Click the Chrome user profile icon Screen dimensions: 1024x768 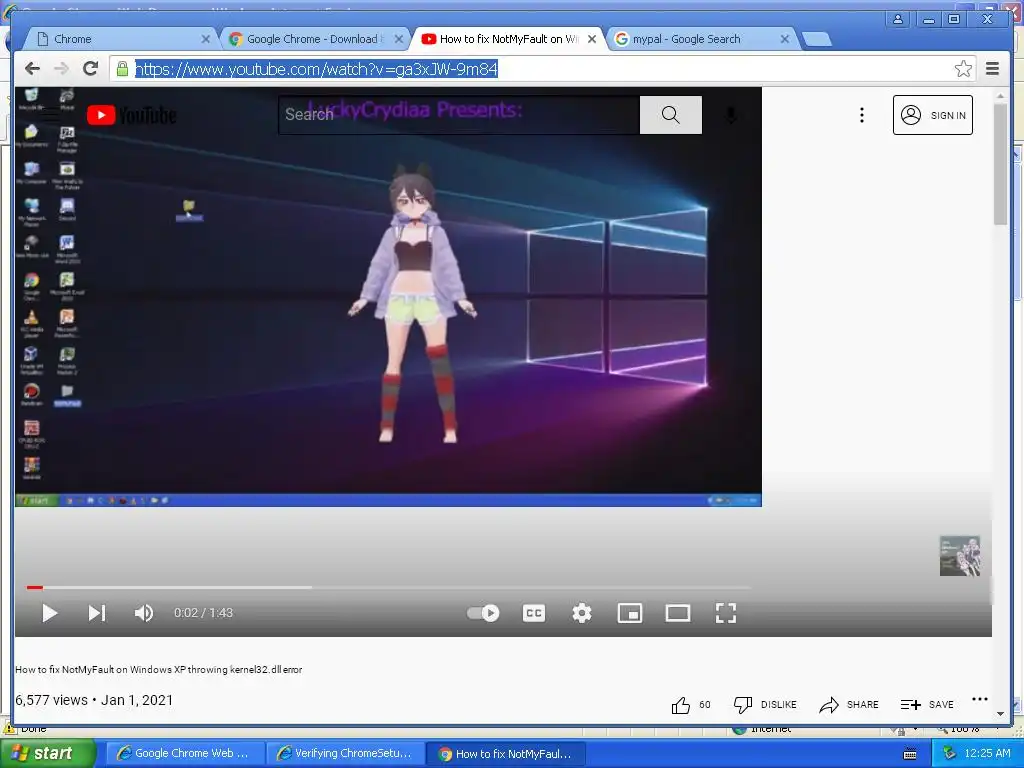(898, 19)
